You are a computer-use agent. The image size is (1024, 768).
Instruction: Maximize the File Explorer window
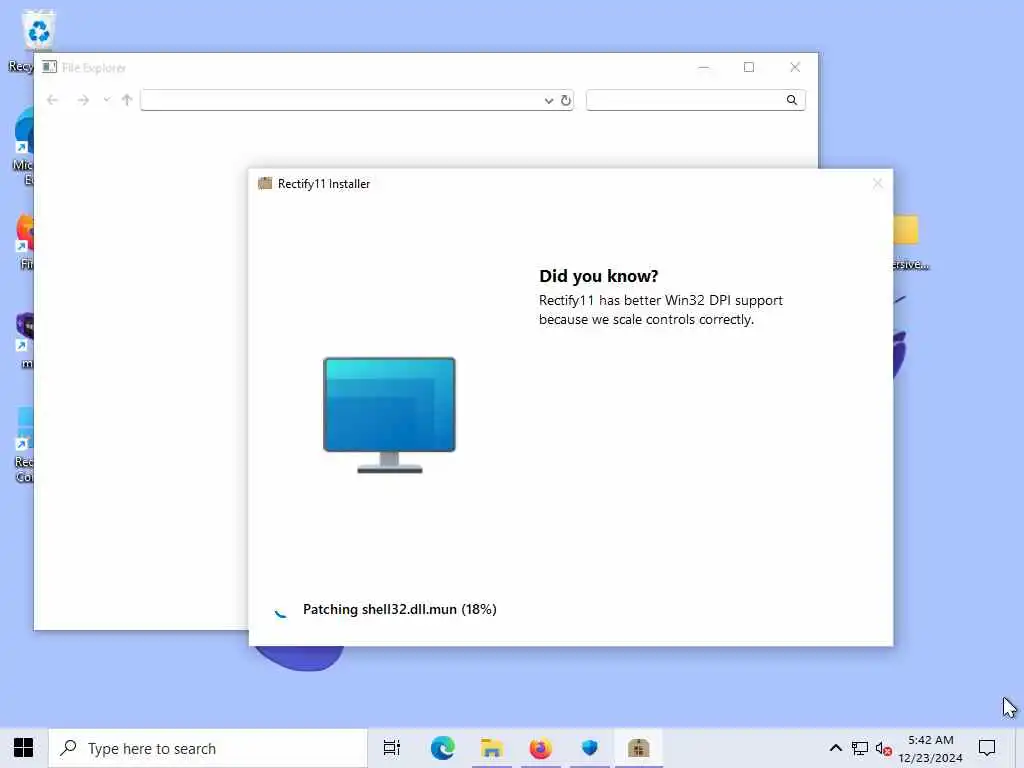point(749,67)
